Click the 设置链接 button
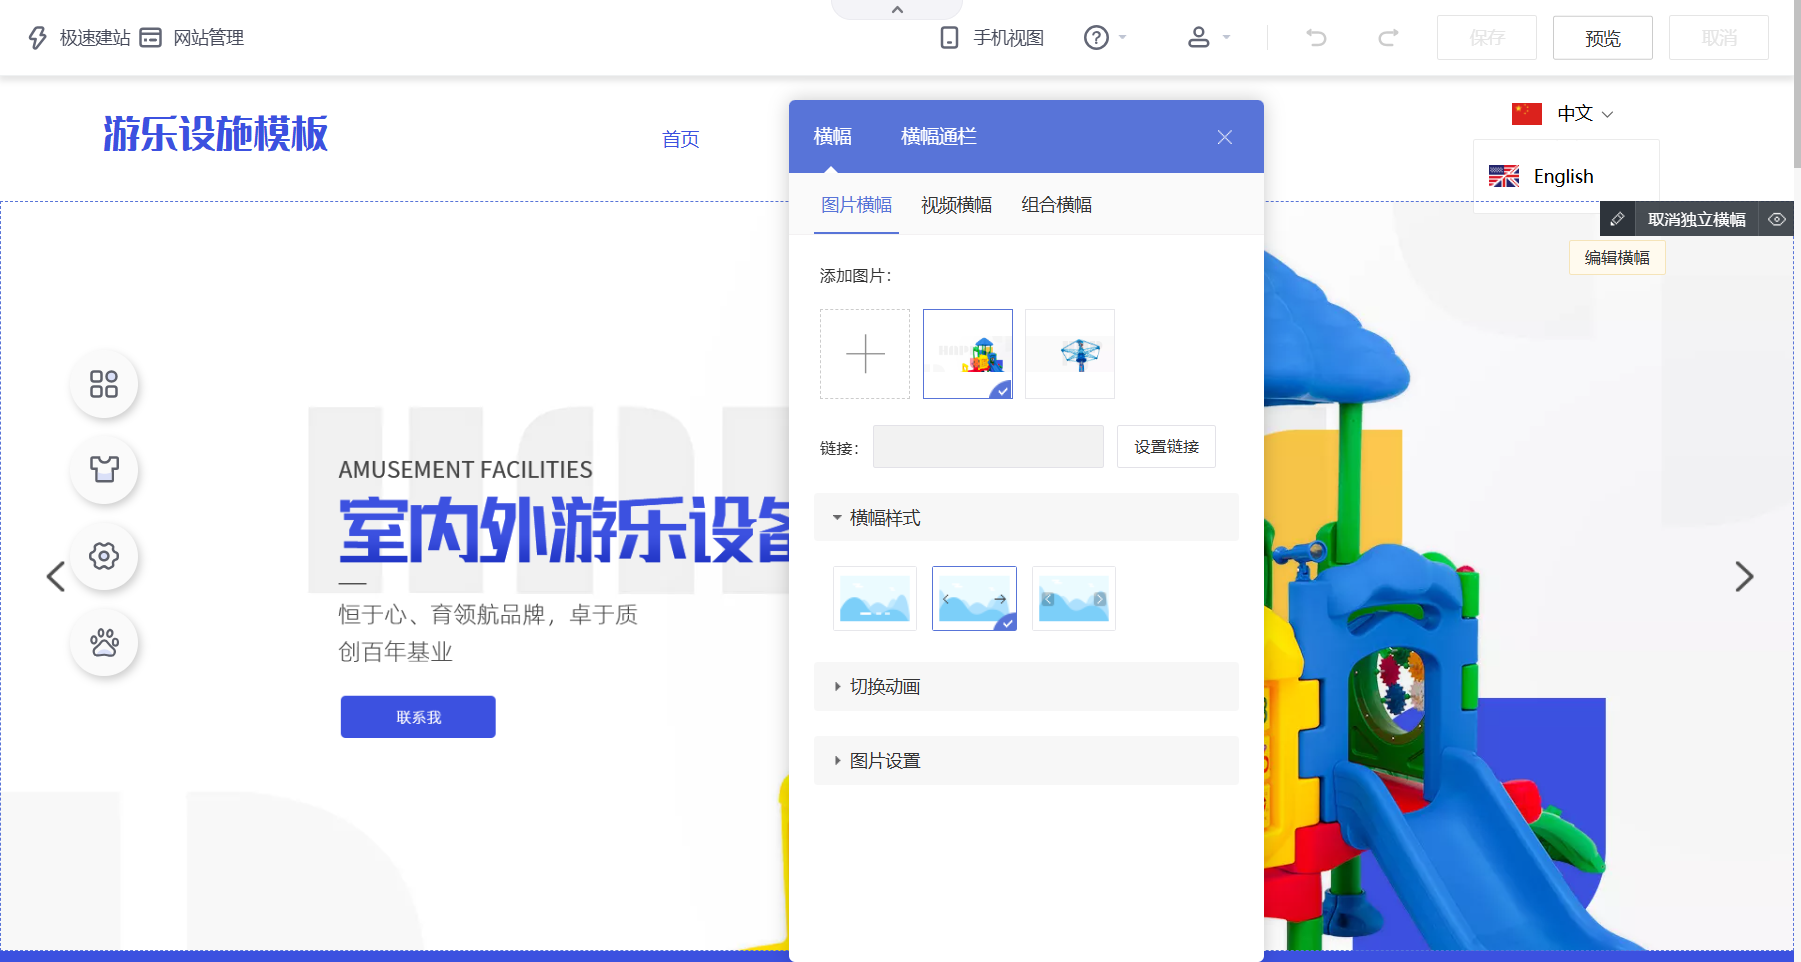 click(x=1165, y=446)
